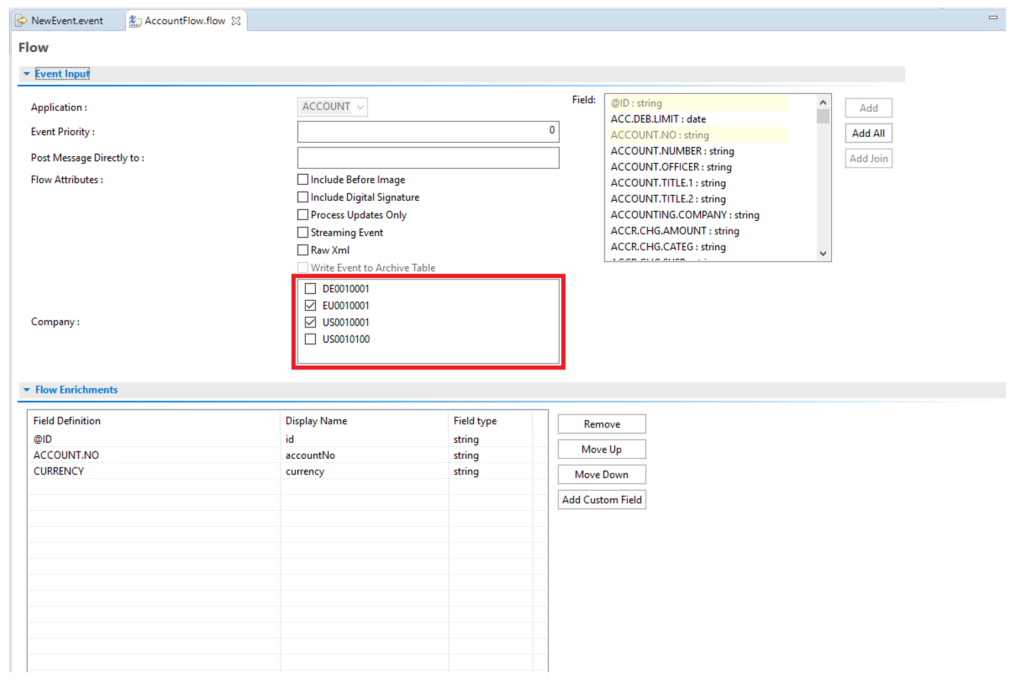Click the NewEvent.event tab file icon
Image resolution: width=1019 pixels, height=682 pixels.
point(21,21)
